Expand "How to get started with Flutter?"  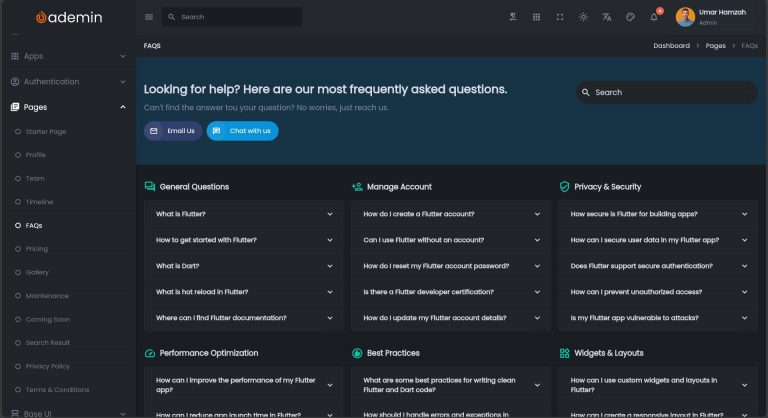click(244, 240)
